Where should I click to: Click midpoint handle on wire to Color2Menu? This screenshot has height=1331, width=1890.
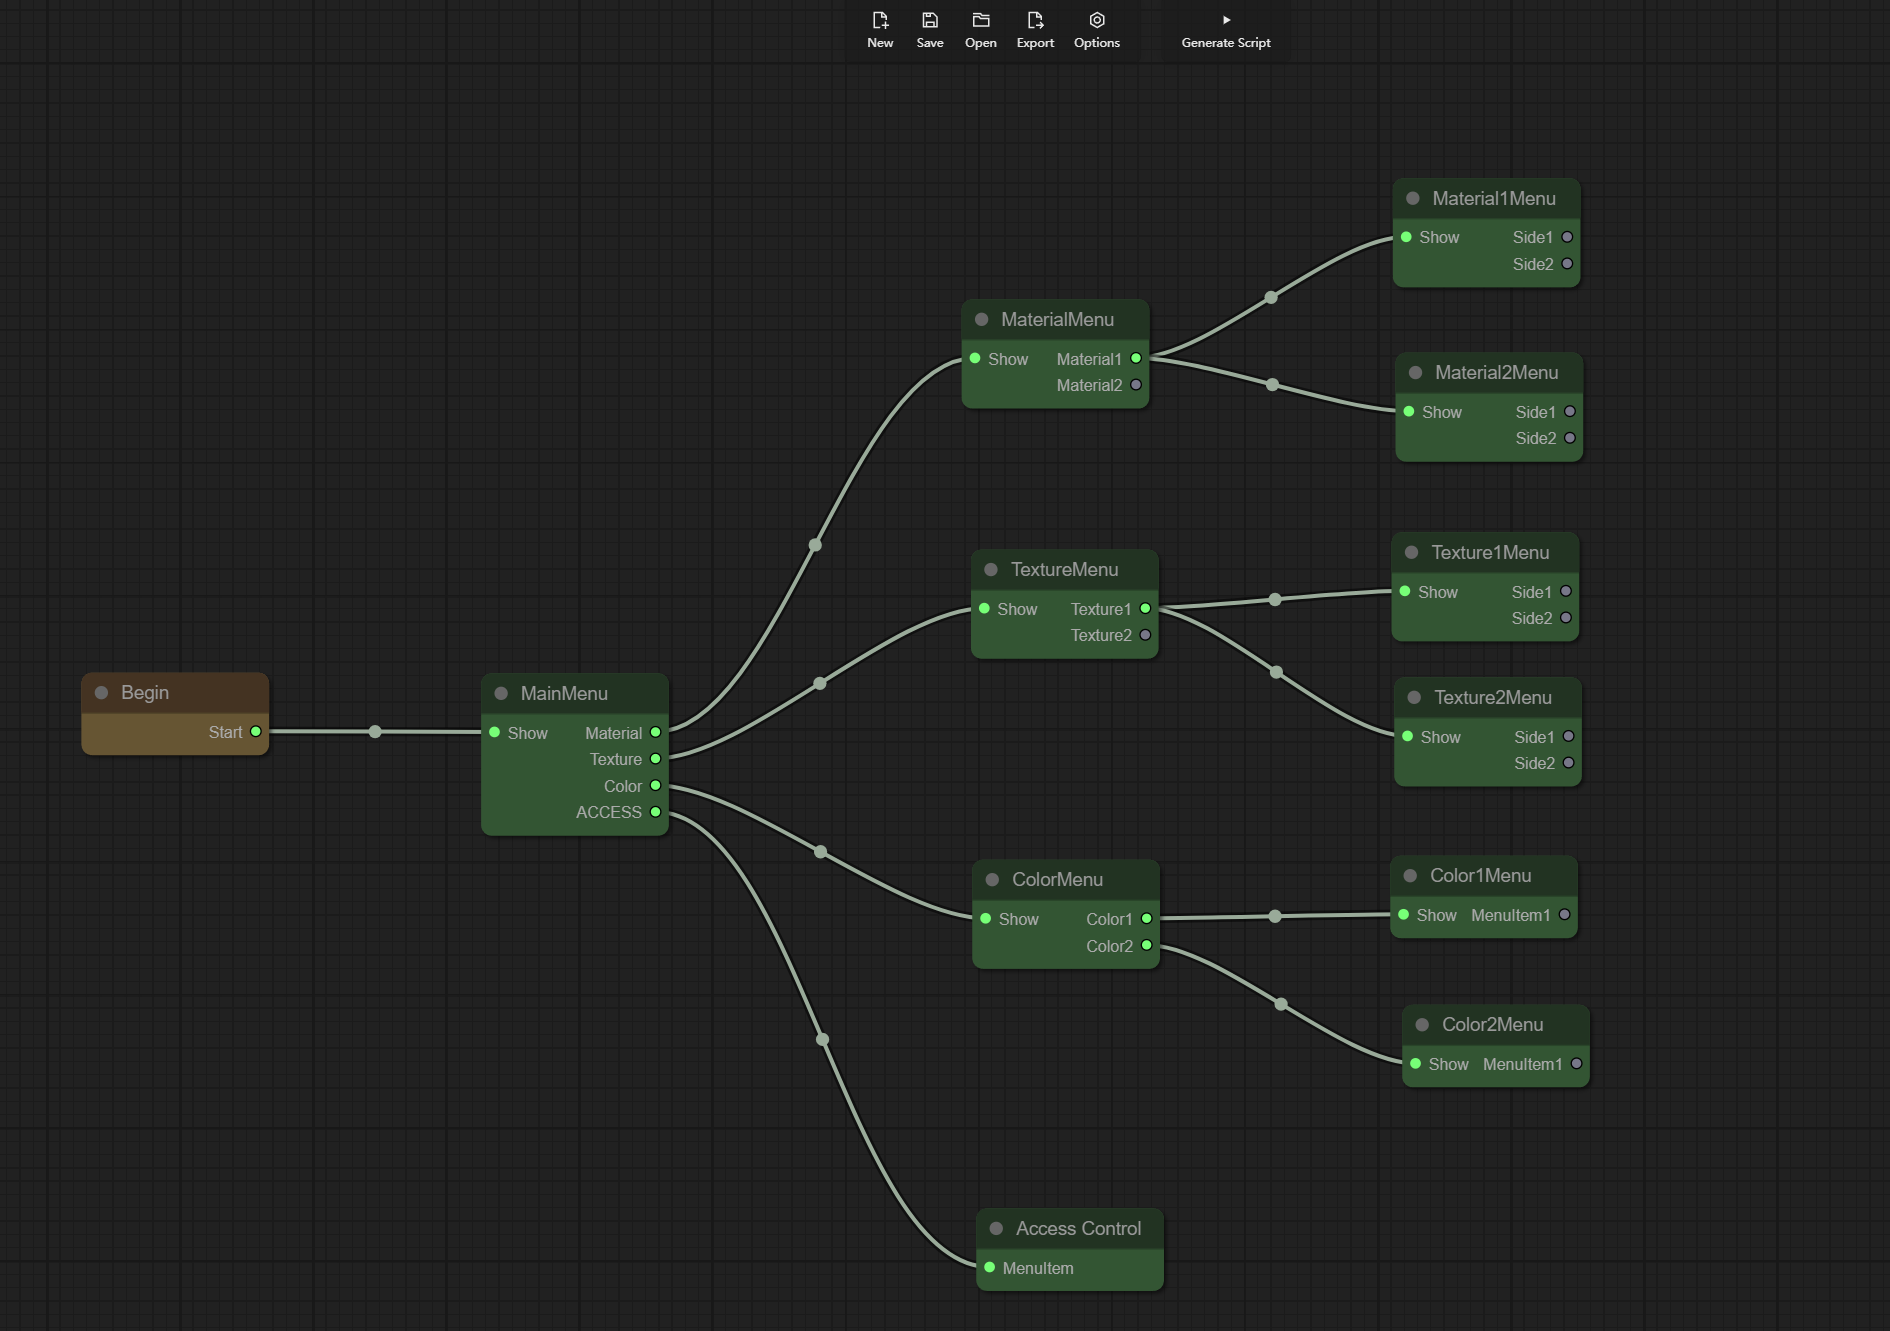pos(1281,1004)
